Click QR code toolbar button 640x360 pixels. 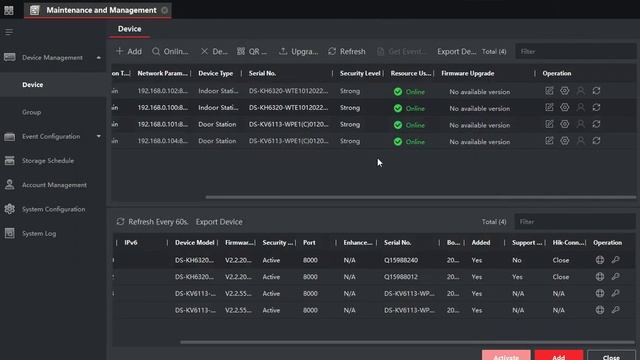(x=252, y=51)
